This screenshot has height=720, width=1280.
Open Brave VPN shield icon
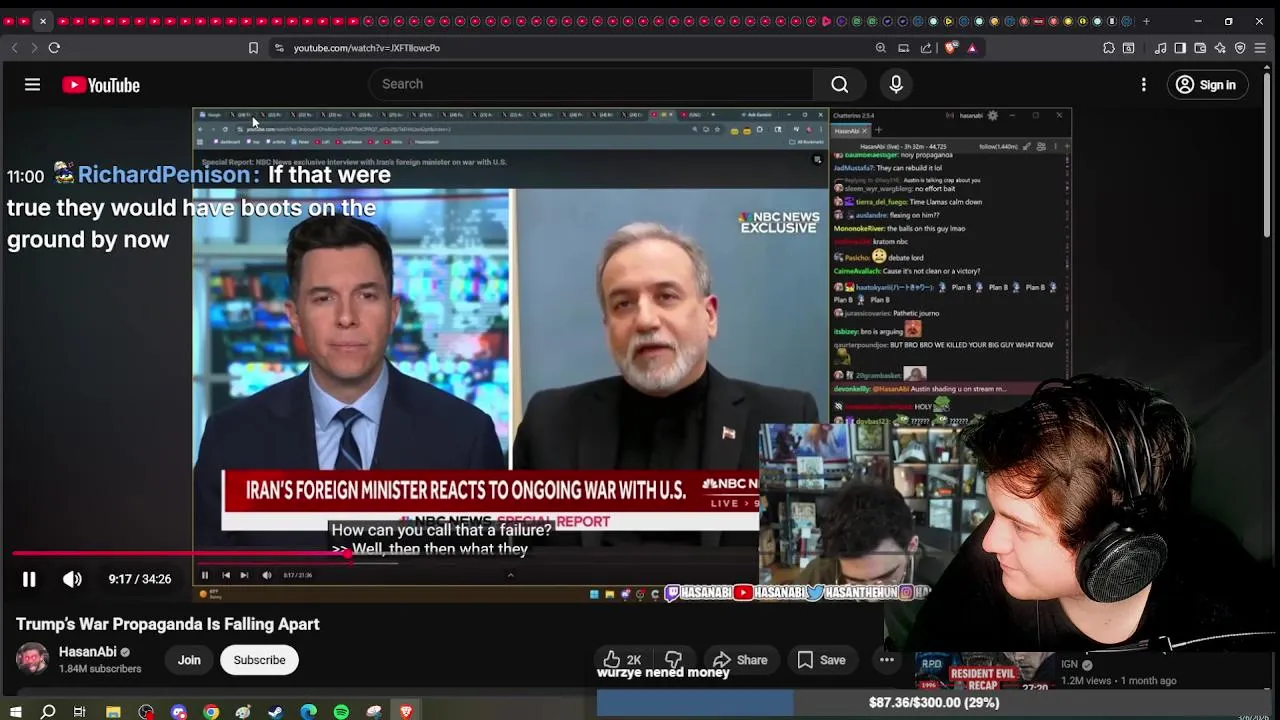1240,48
